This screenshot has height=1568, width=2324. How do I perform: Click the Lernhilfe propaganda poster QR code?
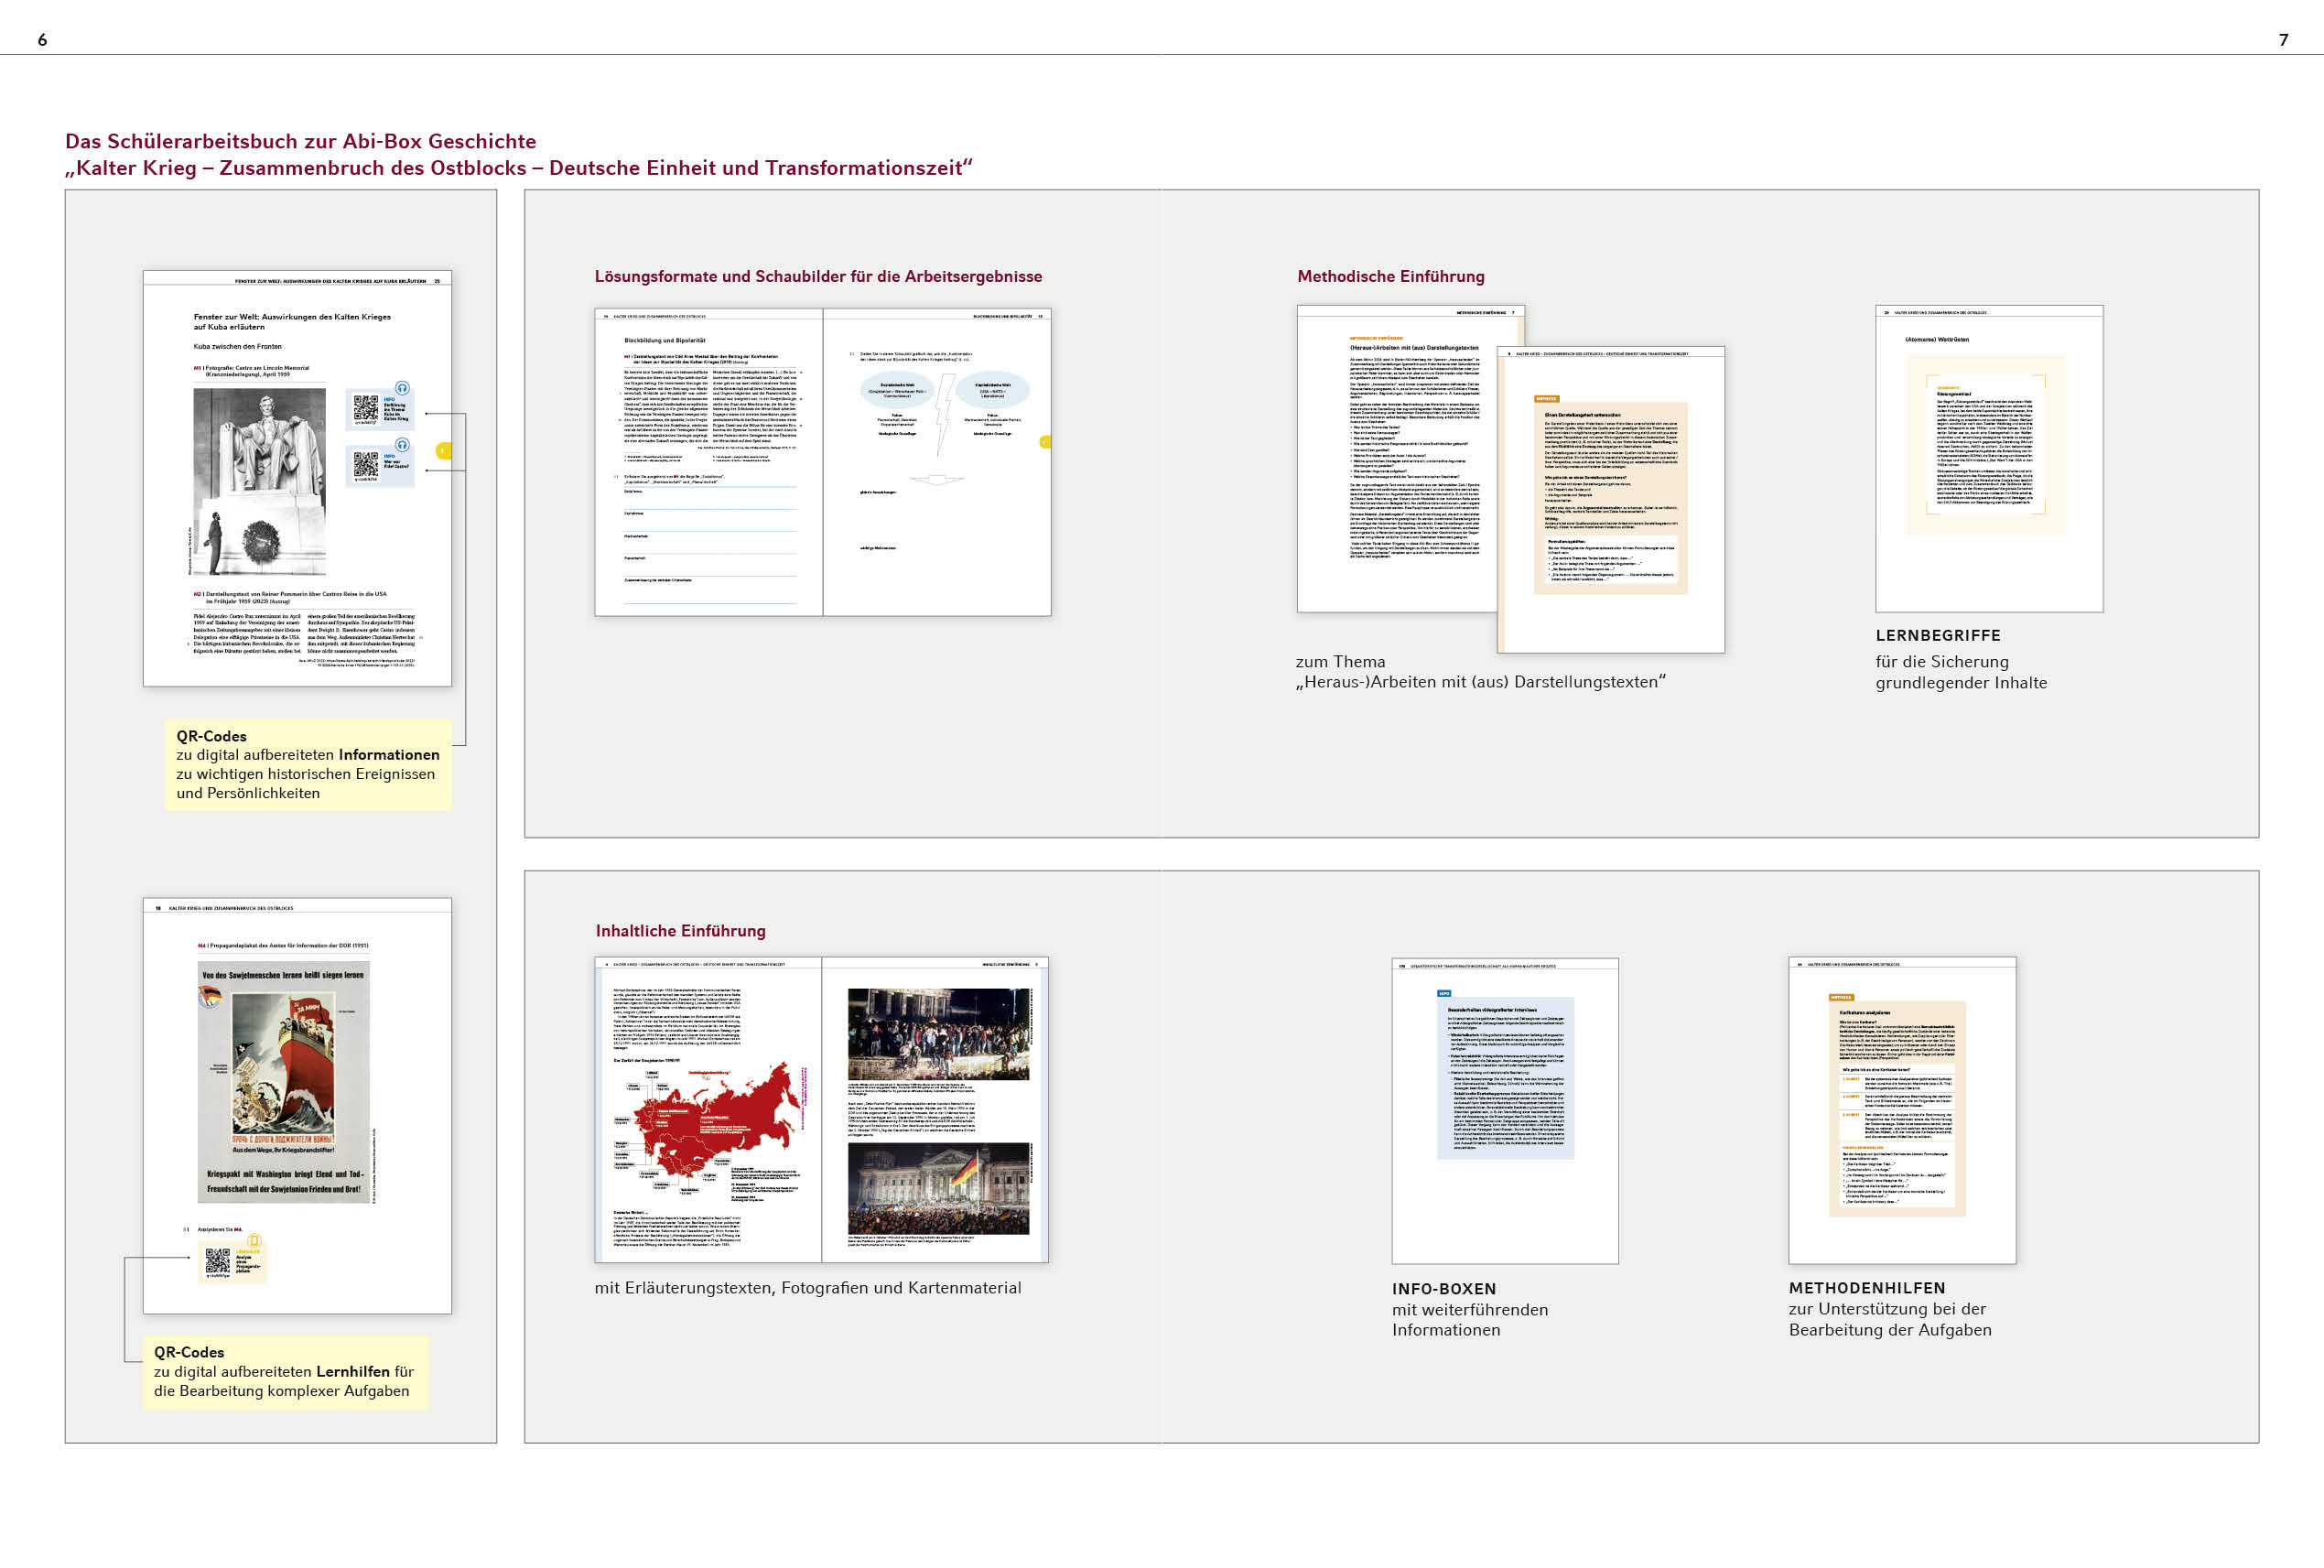click(x=217, y=1260)
